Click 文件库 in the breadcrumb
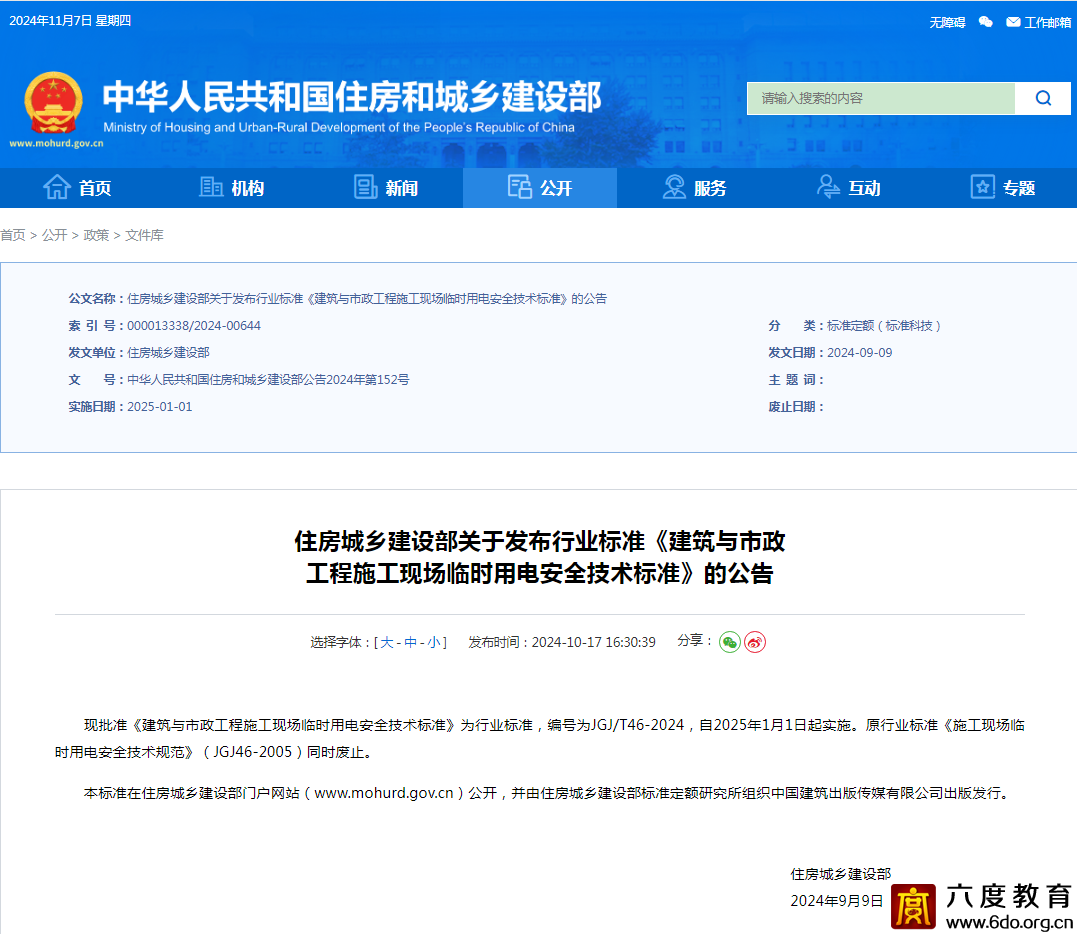 [144, 235]
